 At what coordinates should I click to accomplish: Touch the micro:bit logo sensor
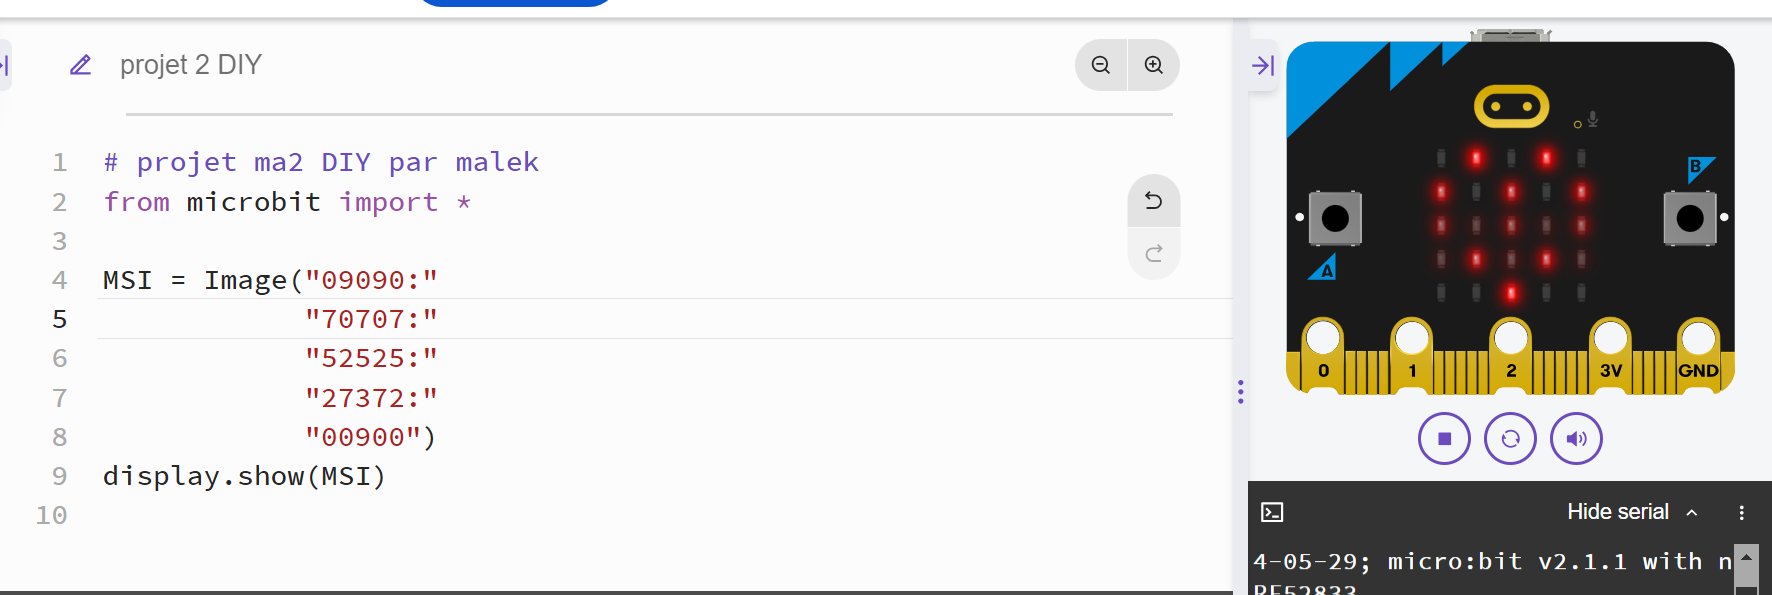pos(1511,106)
